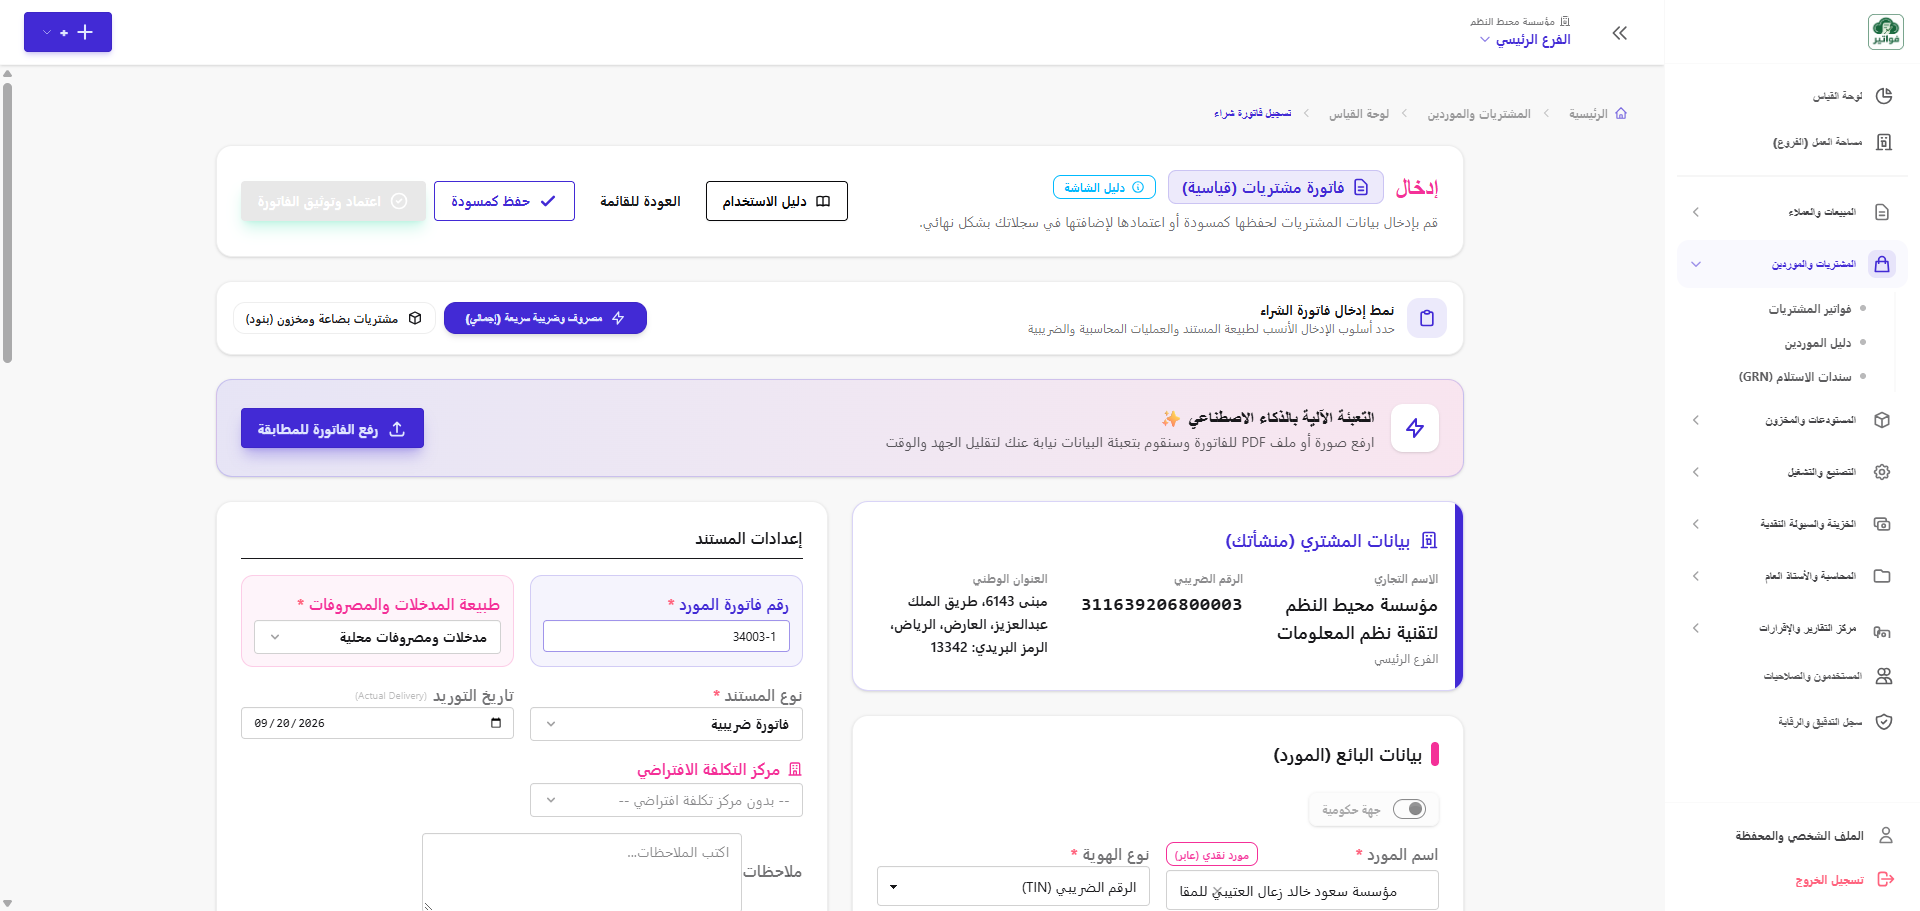Select مشتريات بضاعة ومخزون (بنود) entry mode
Image resolution: width=1920 pixels, height=911 pixels.
coord(334,319)
